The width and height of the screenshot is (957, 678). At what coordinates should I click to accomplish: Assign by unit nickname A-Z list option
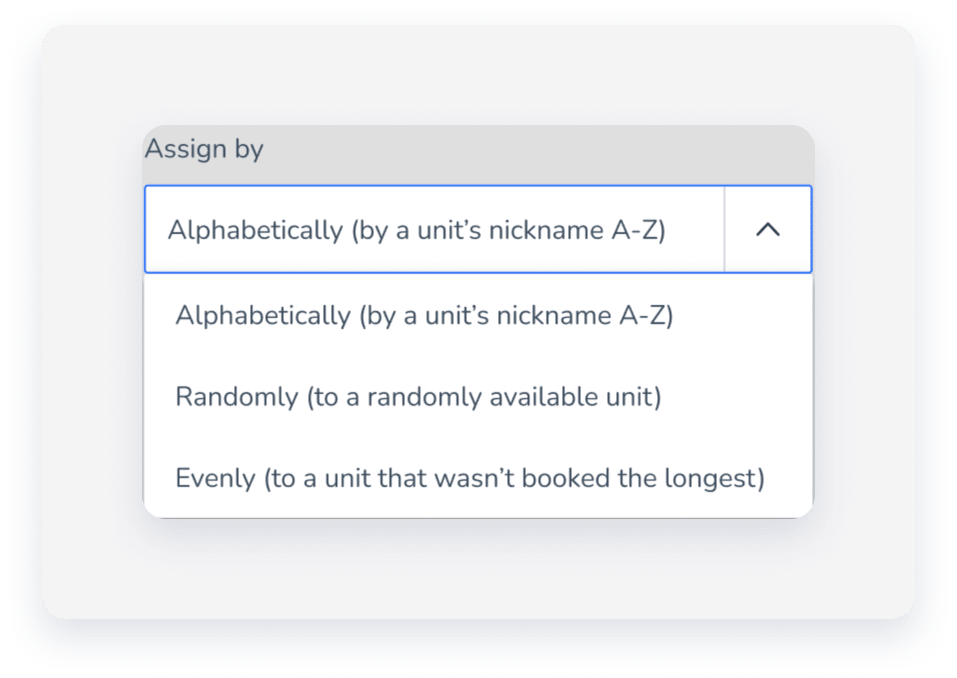click(x=424, y=316)
